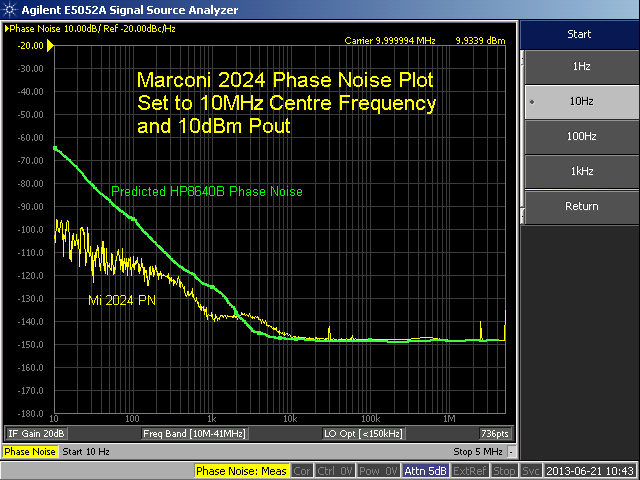The height and width of the screenshot is (480, 640).
Task: Click the -180.0 bottom axis label
Action: coord(30,413)
